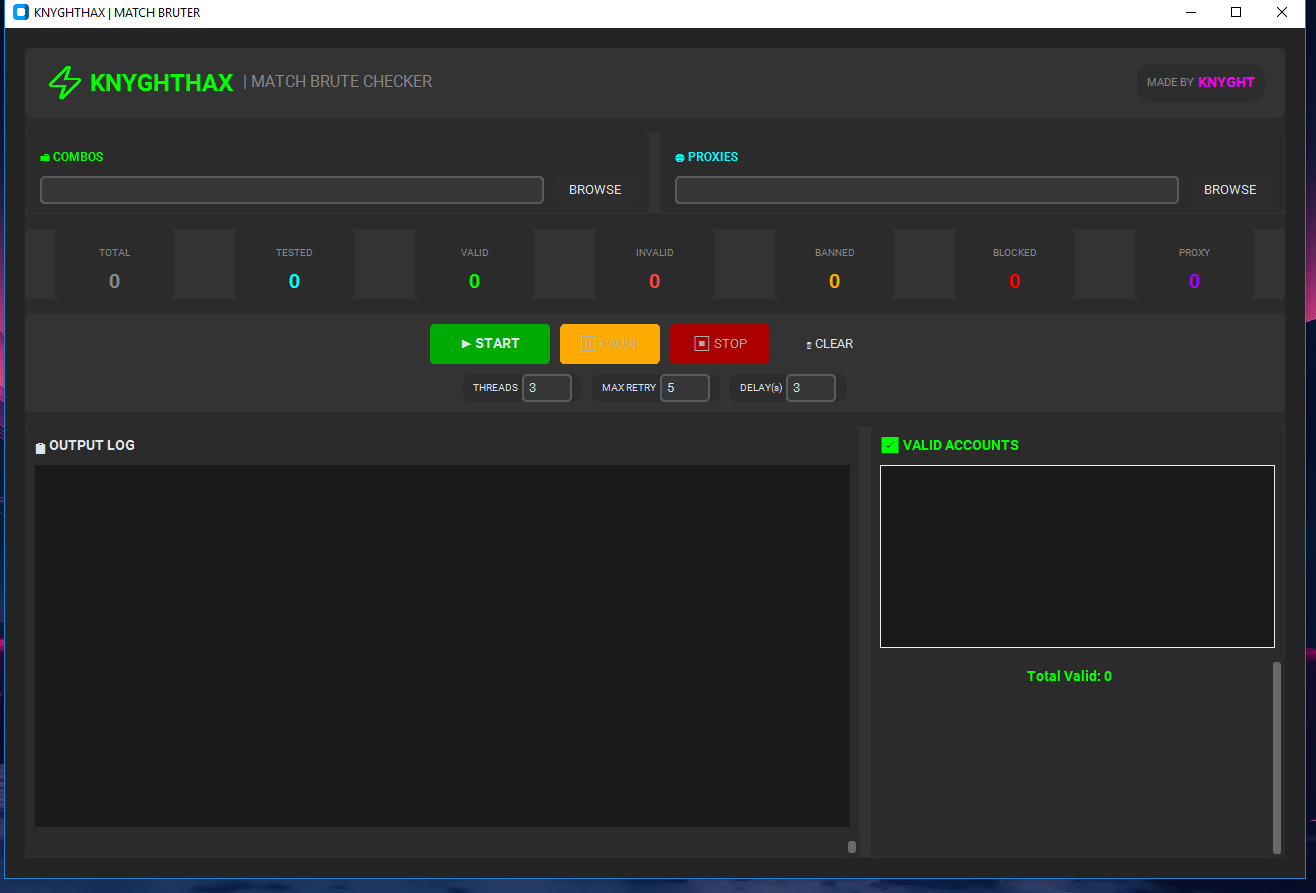Browse for a proxies file

point(1230,190)
